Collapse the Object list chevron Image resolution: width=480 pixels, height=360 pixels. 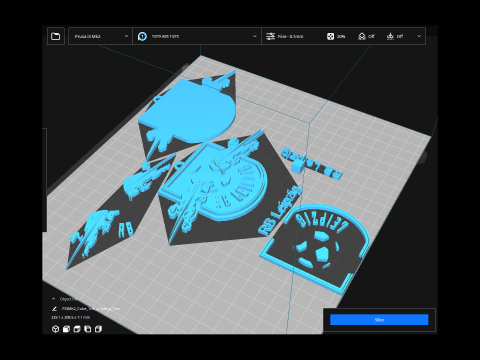53,299
